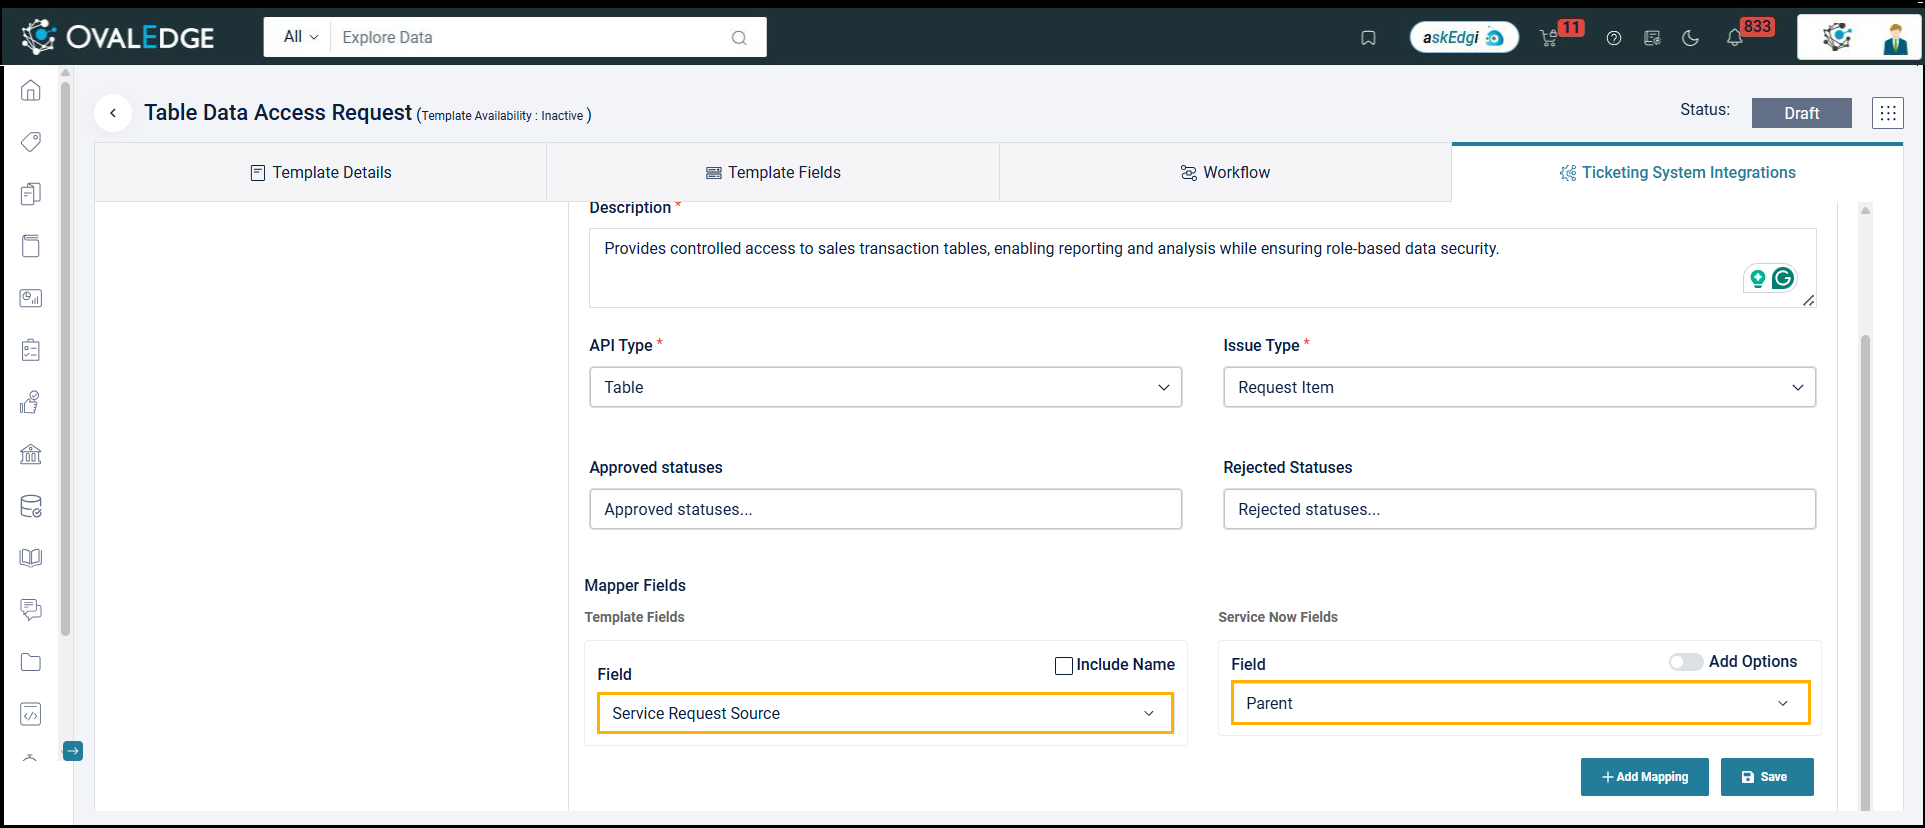Switch to the Template Fields tab

(773, 172)
